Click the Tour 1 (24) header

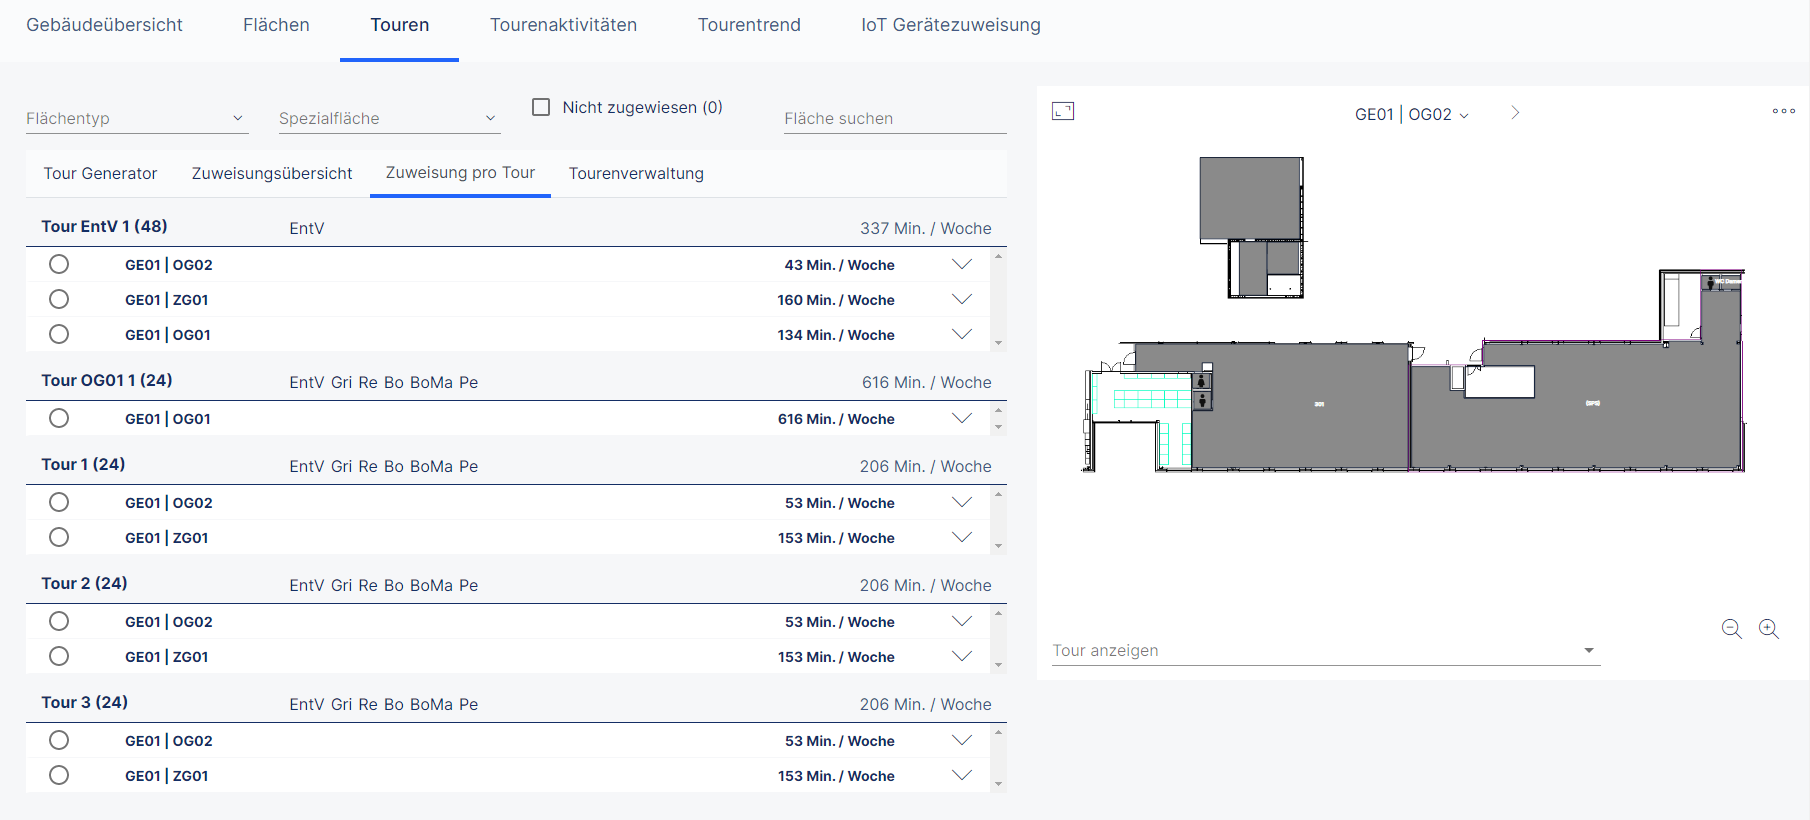(x=83, y=465)
